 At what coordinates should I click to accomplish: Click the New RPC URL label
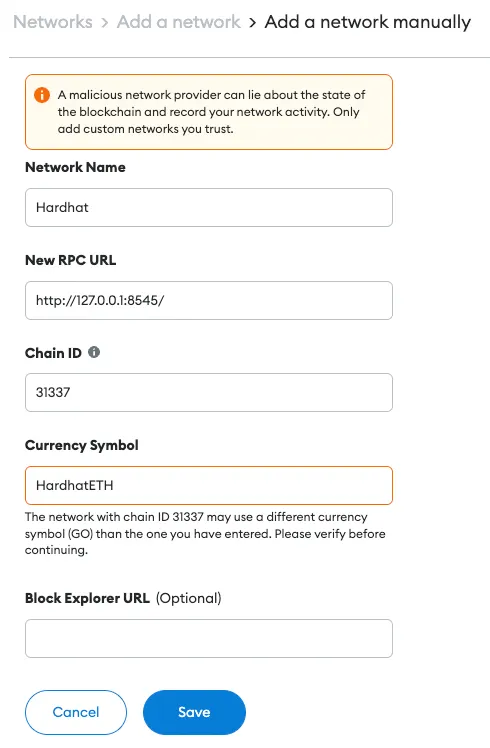71,260
